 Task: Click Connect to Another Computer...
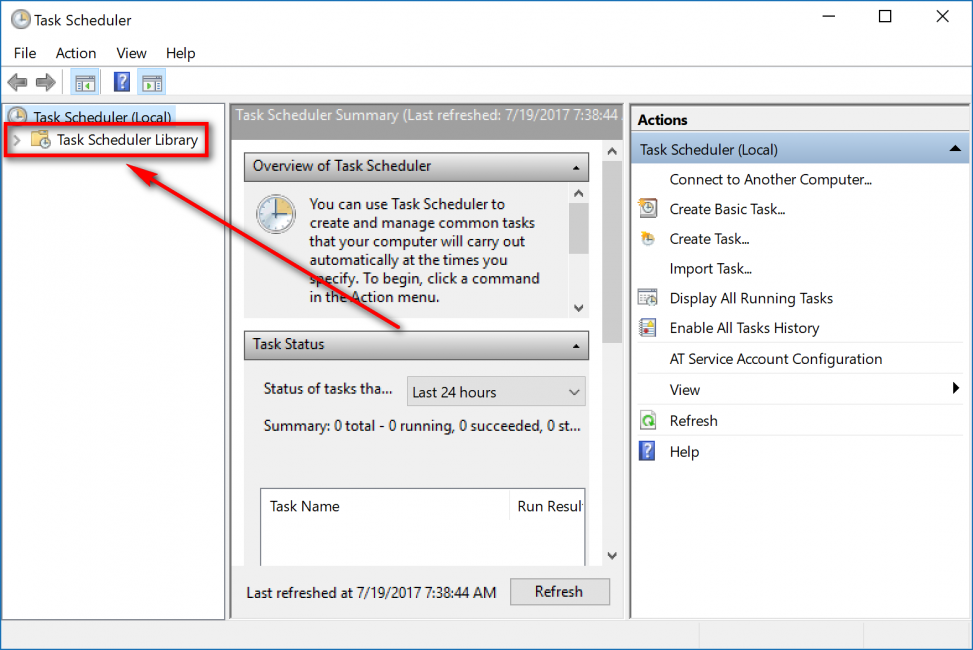771,179
